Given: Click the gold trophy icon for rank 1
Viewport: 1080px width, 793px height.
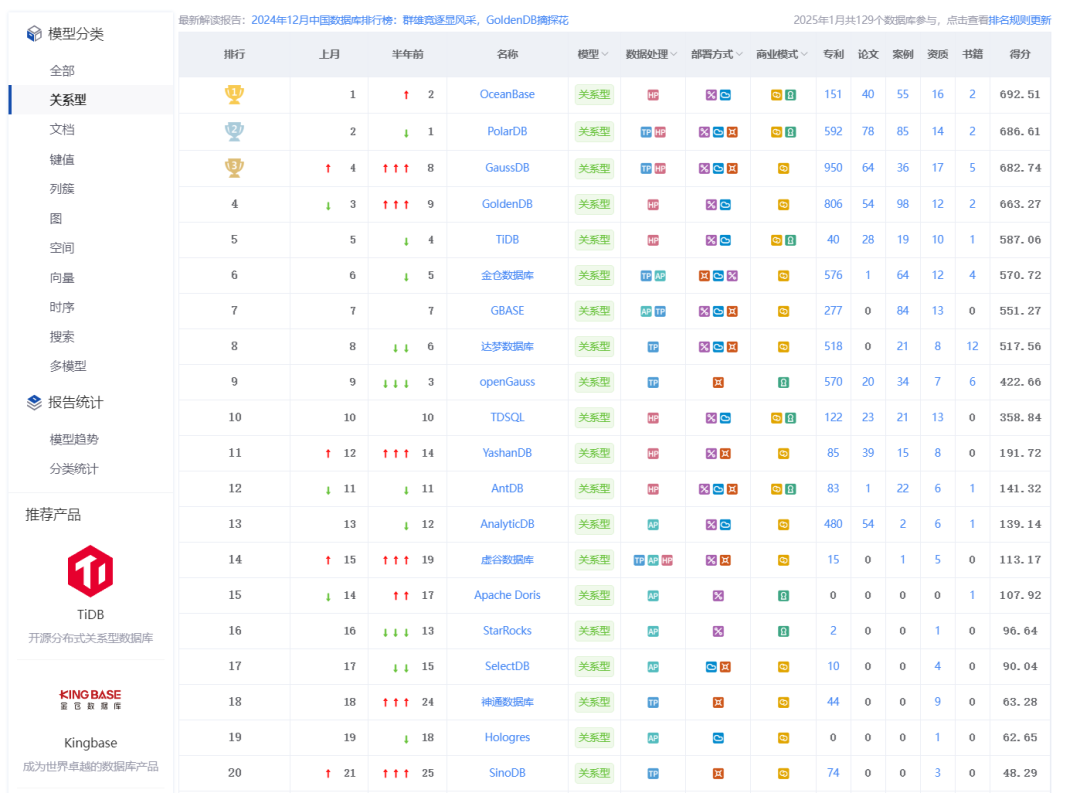Looking at the screenshot, I should click(234, 94).
